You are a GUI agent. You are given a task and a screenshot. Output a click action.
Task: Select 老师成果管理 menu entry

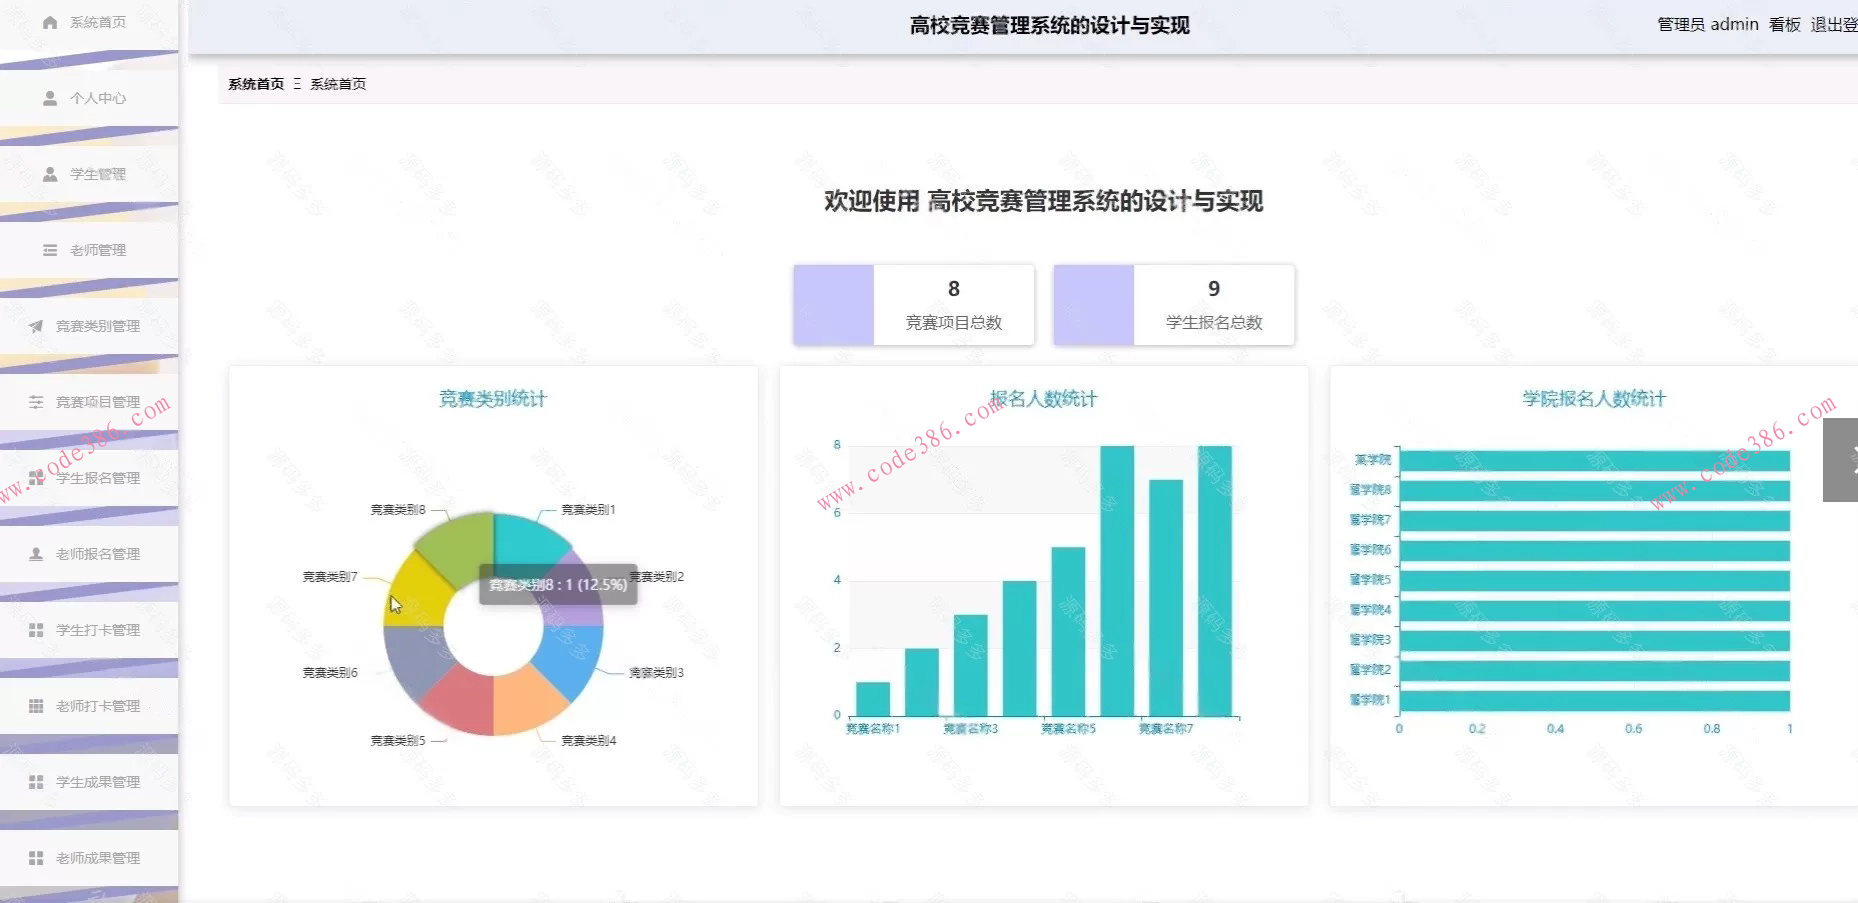coord(97,858)
